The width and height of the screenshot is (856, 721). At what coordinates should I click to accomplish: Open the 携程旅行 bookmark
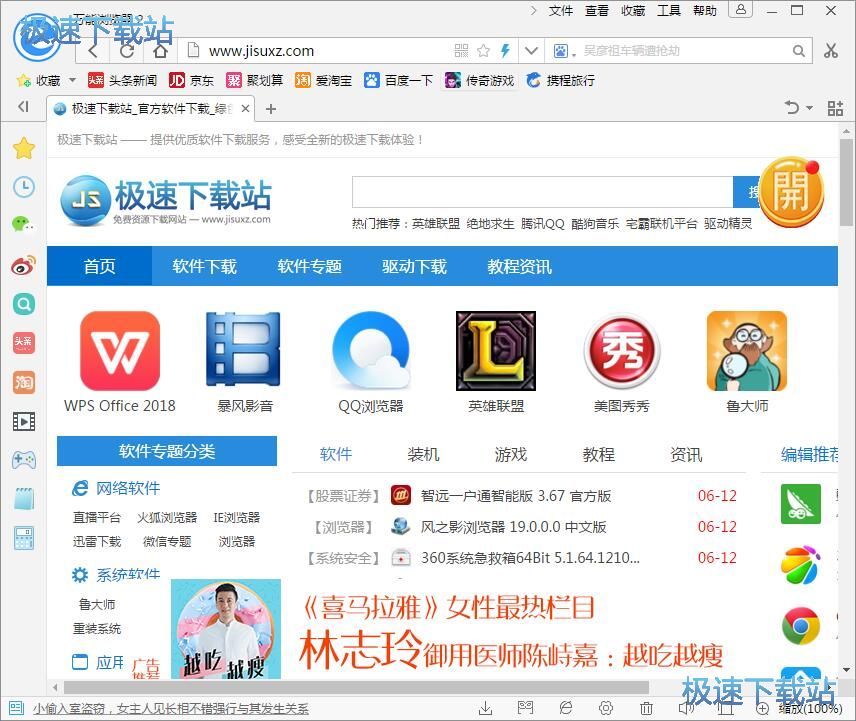(560, 80)
